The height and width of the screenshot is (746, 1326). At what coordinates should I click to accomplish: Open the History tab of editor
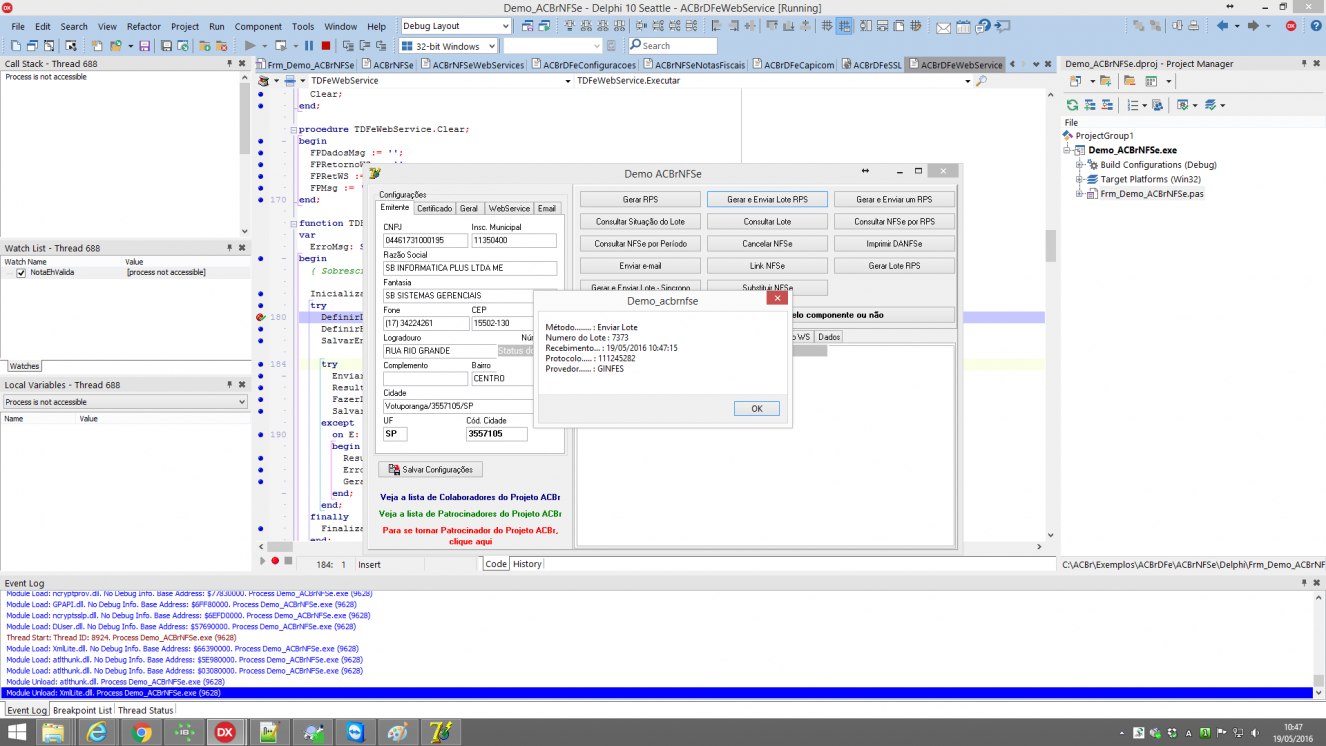[527, 564]
